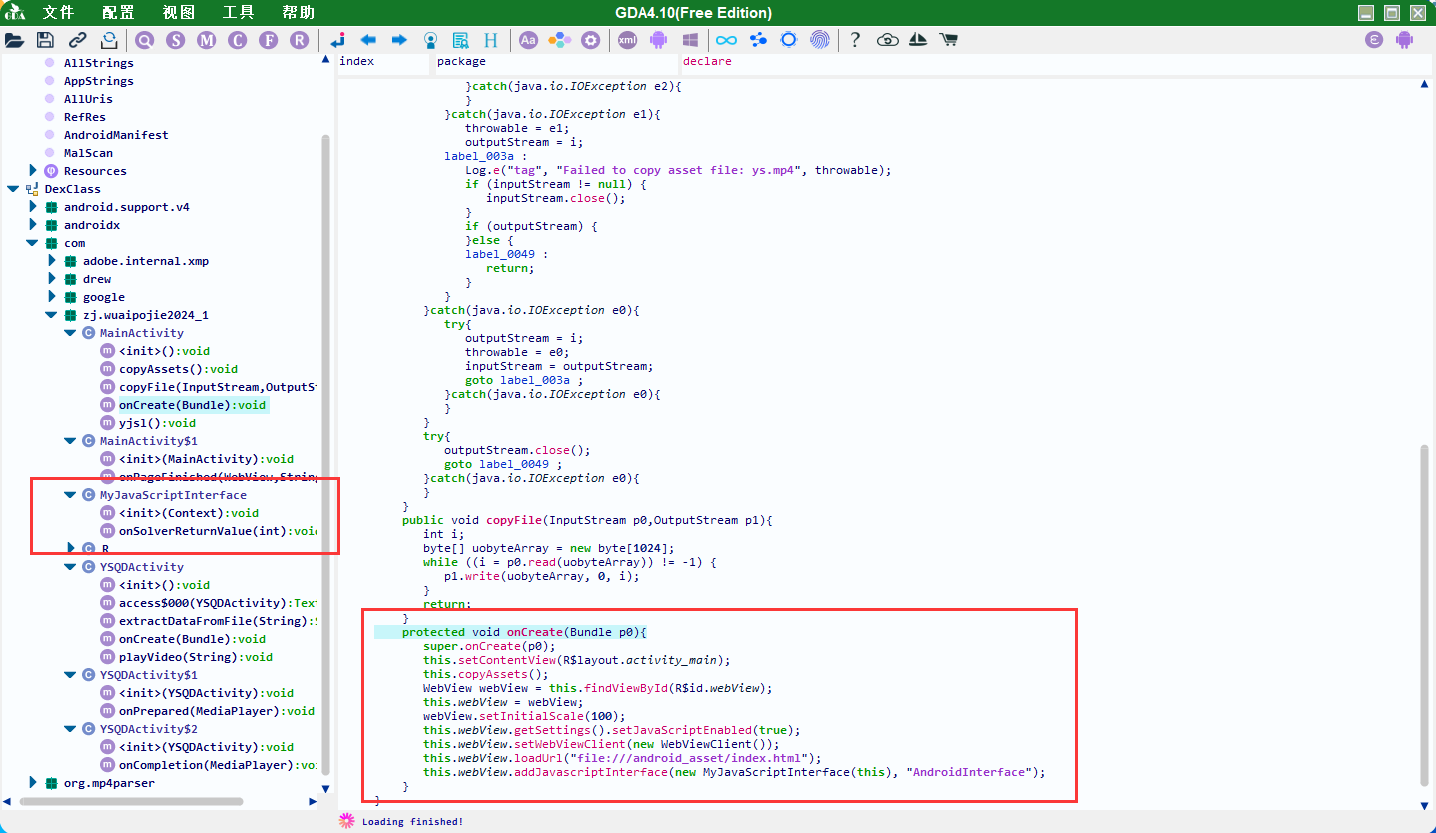Image resolution: width=1436 pixels, height=833 pixels.
Task: Expand the drew package
Action: pos(52,279)
